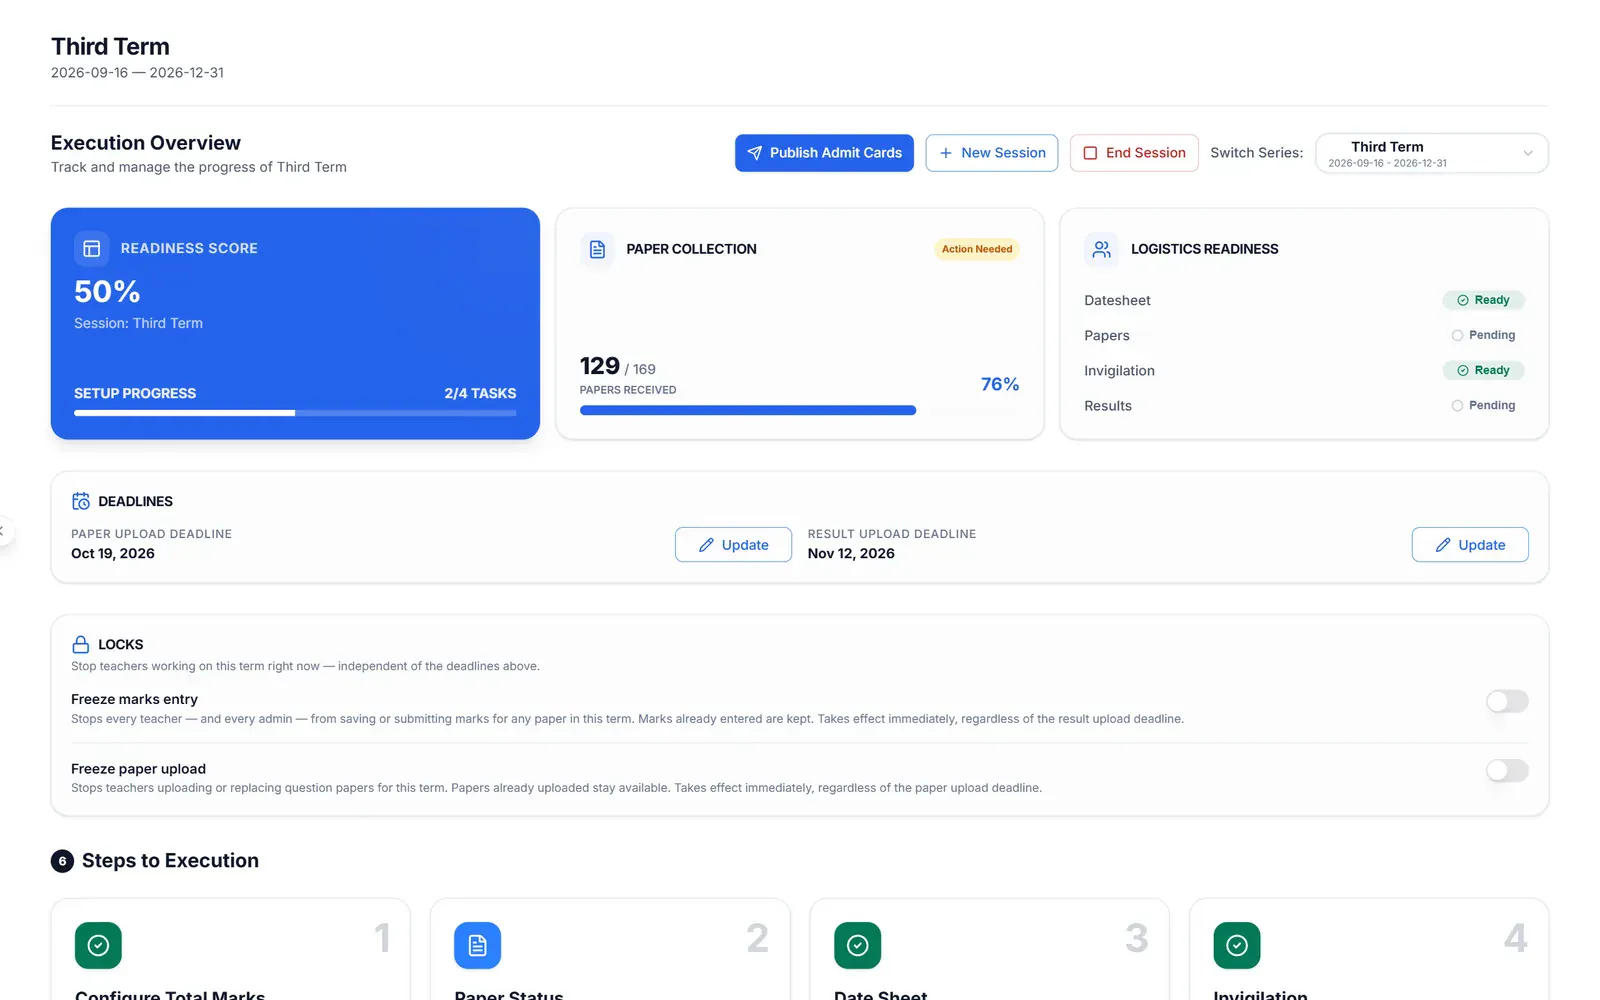Image resolution: width=1600 pixels, height=1000 pixels.
Task: Click the Session: Third Term label
Action: [138, 323]
